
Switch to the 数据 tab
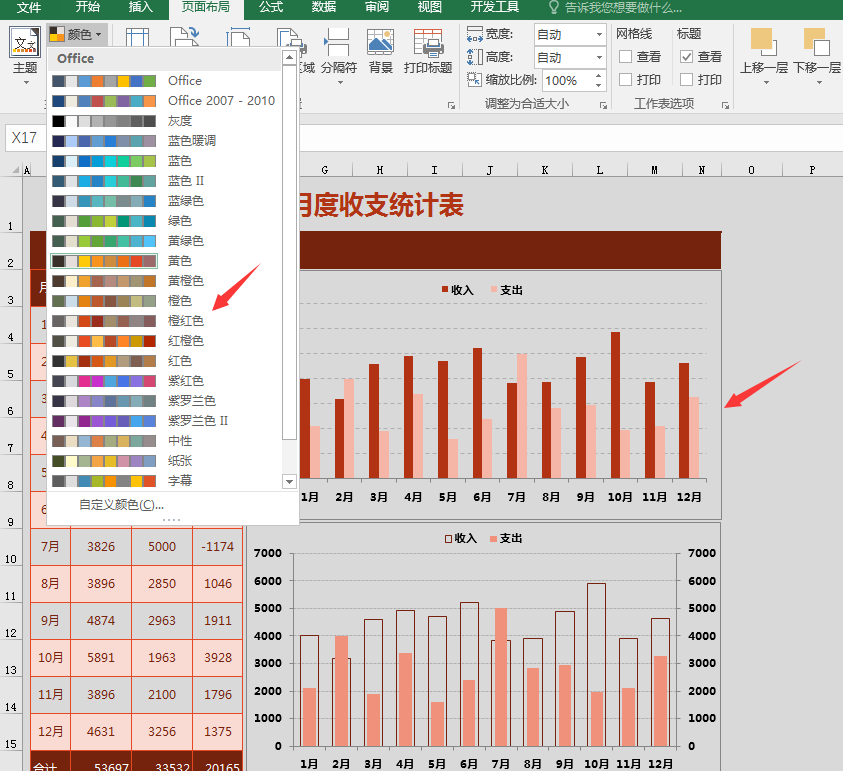coord(324,7)
